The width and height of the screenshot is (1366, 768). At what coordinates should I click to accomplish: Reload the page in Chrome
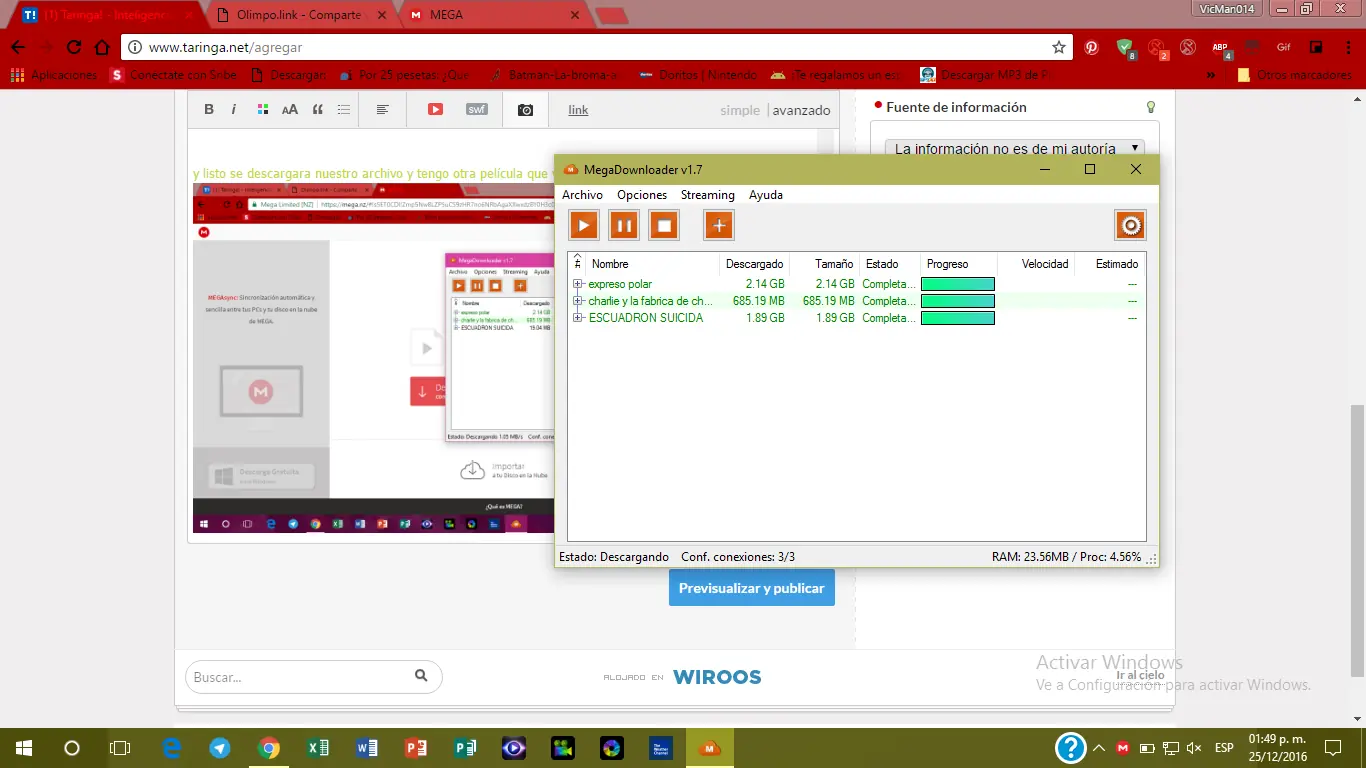[x=74, y=47]
